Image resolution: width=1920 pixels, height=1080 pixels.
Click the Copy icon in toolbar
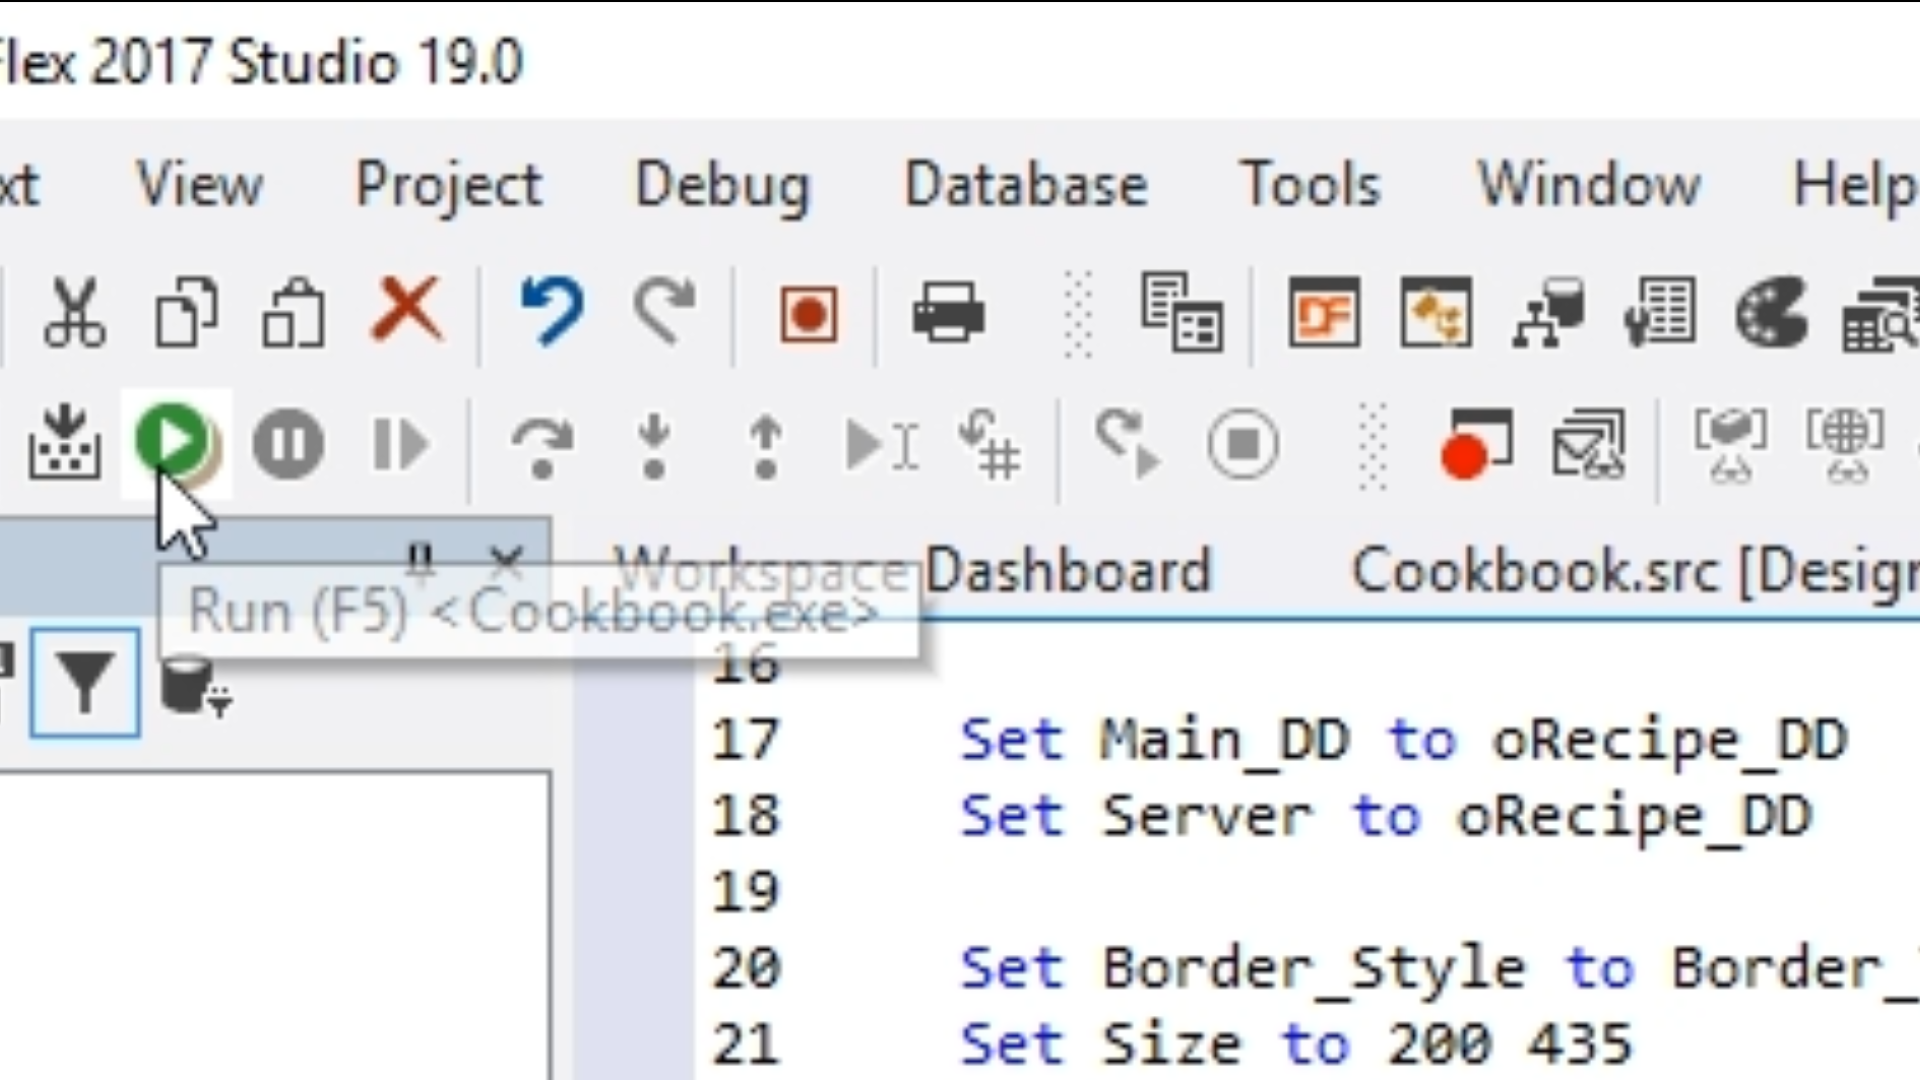pos(186,313)
